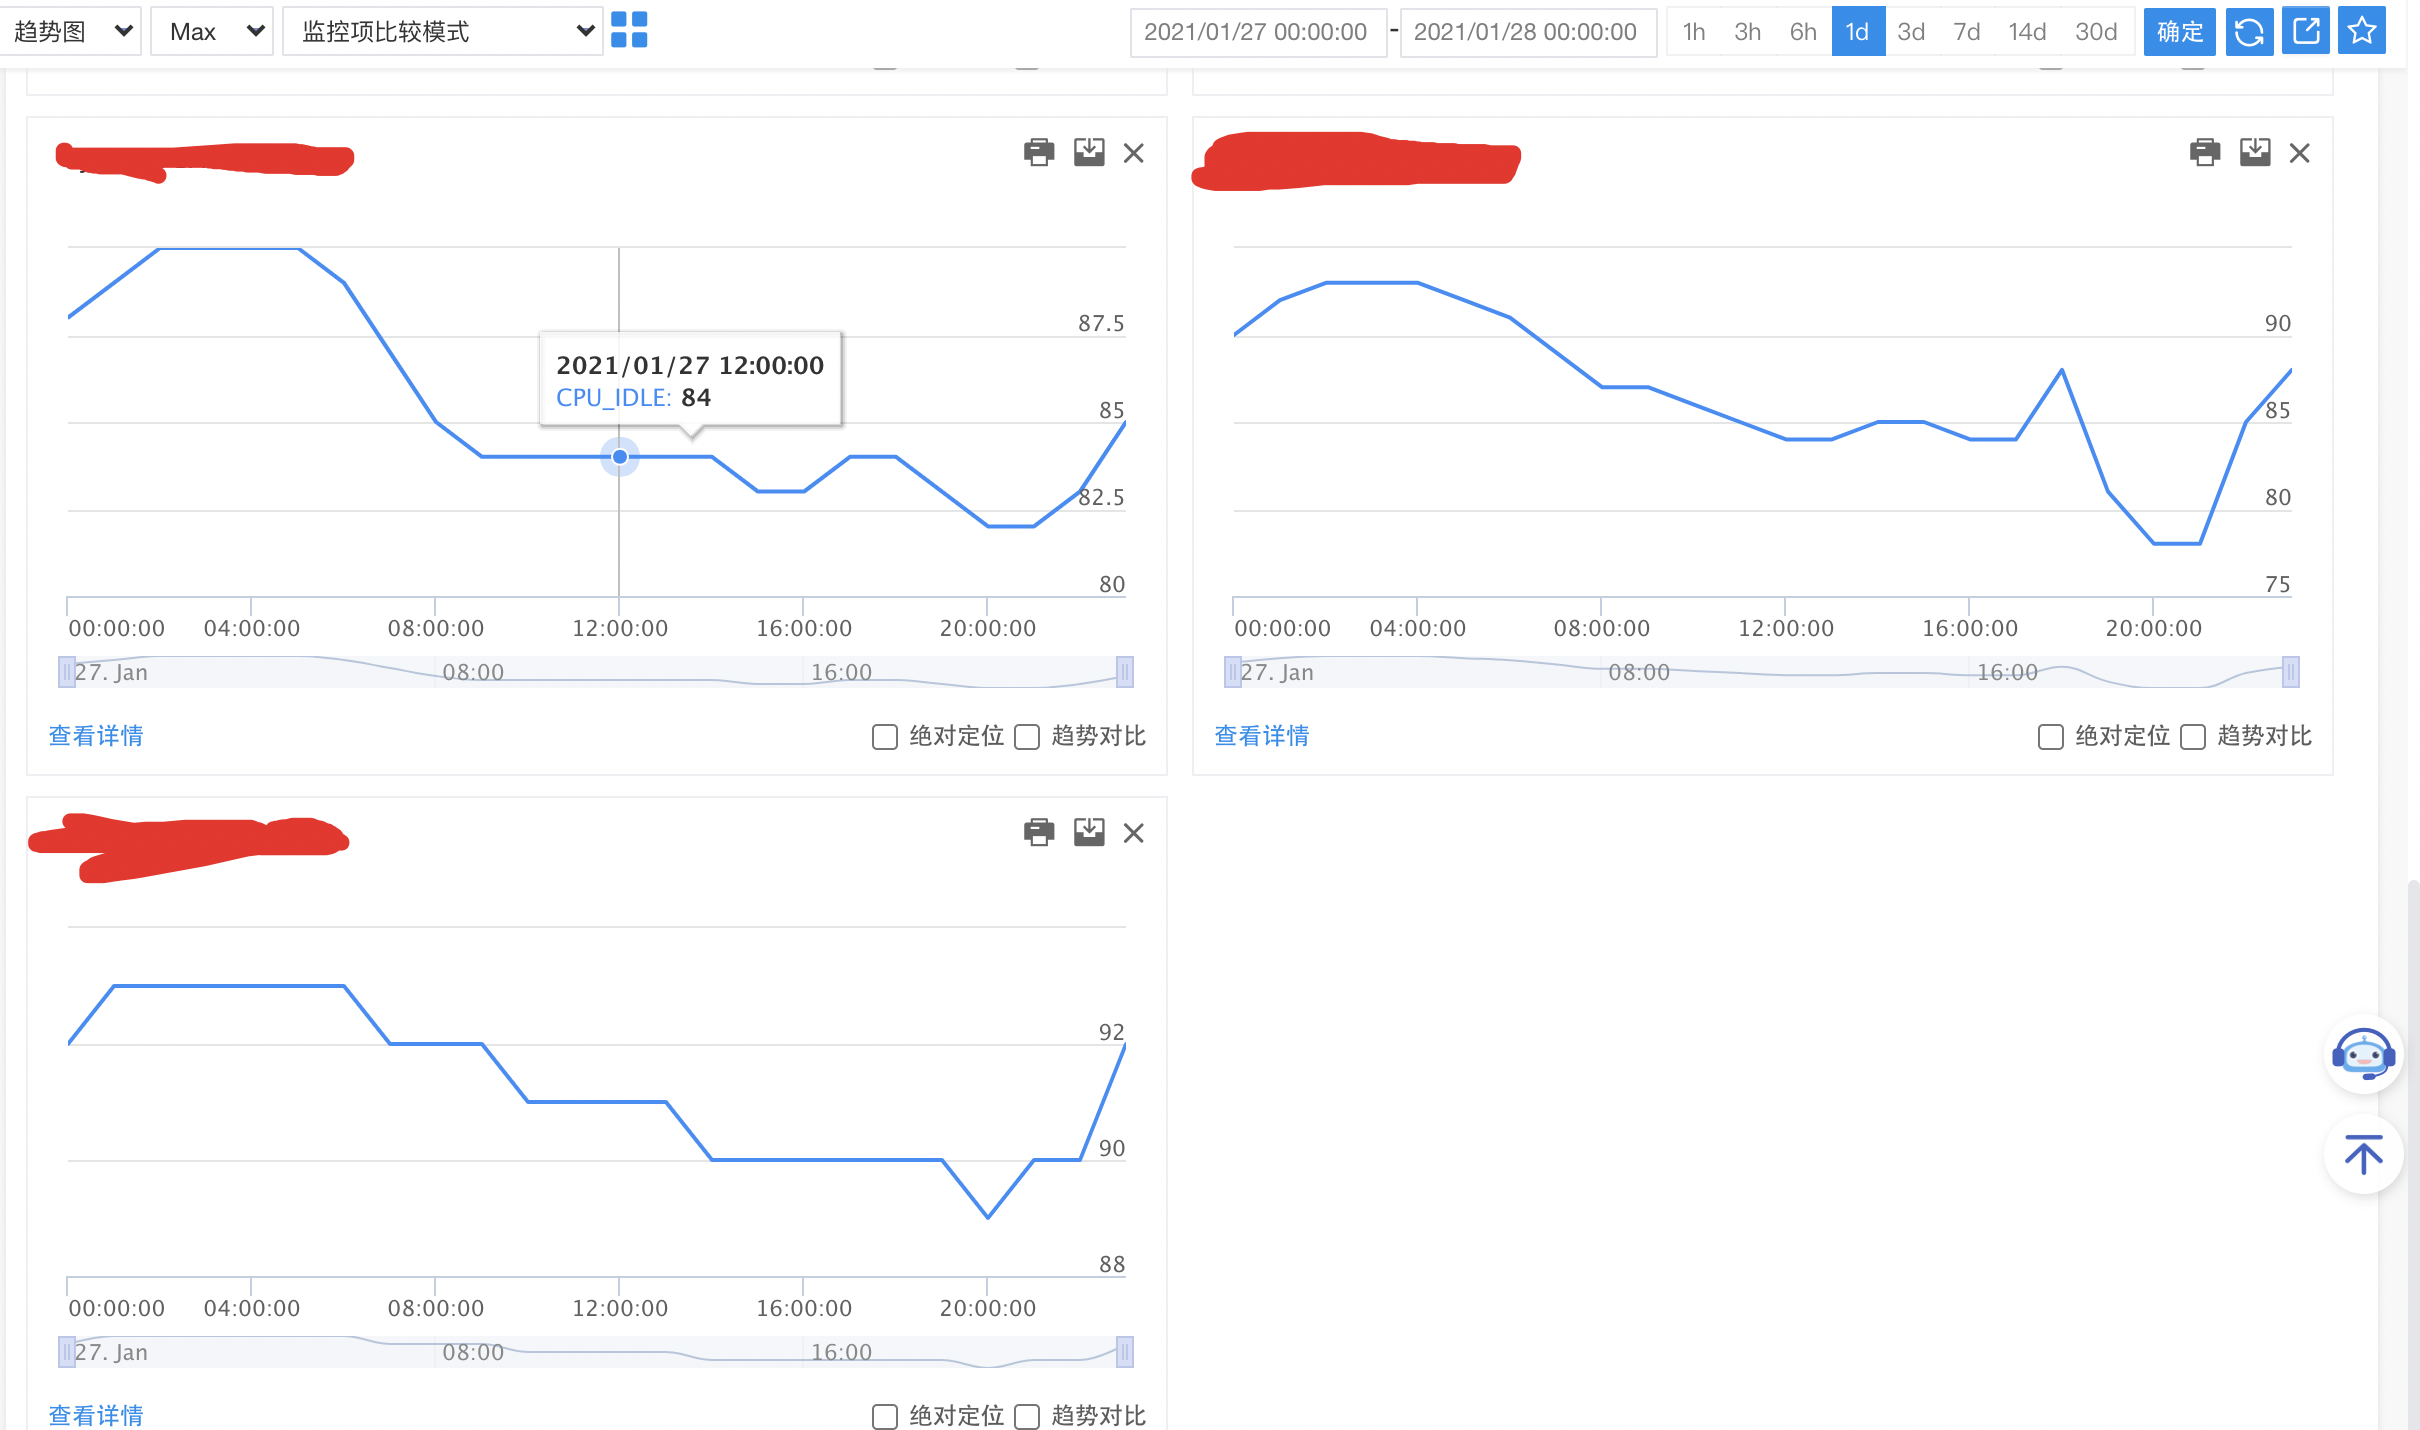Open 查看详情 for the top-left chart
Image resolution: width=2420 pixels, height=1430 pixels.
pos(96,736)
